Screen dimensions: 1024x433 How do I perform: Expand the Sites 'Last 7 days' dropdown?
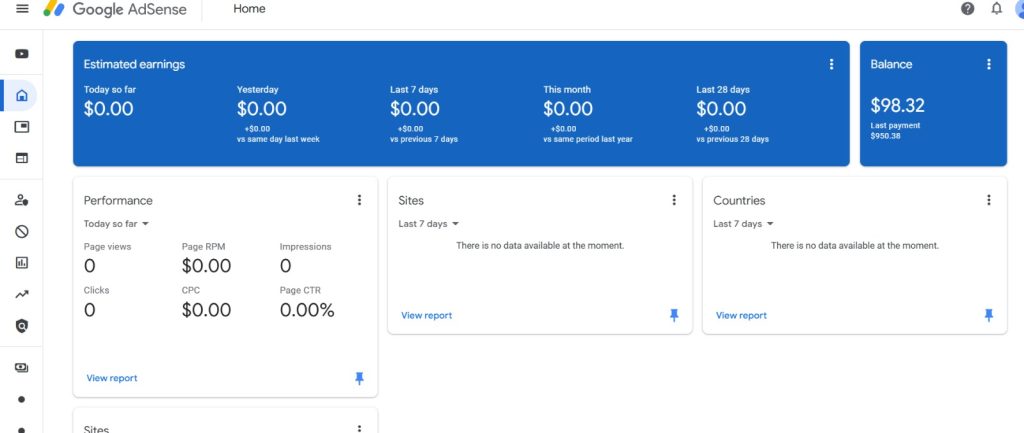(429, 224)
